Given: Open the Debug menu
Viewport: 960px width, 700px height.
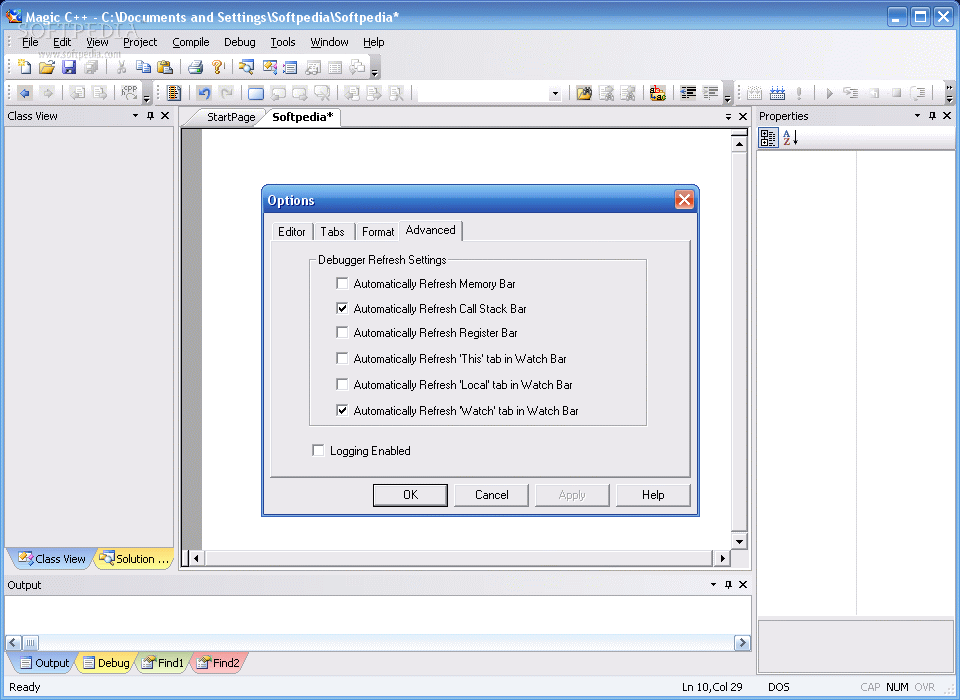Looking at the screenshot, I should (x=239, y=42).
